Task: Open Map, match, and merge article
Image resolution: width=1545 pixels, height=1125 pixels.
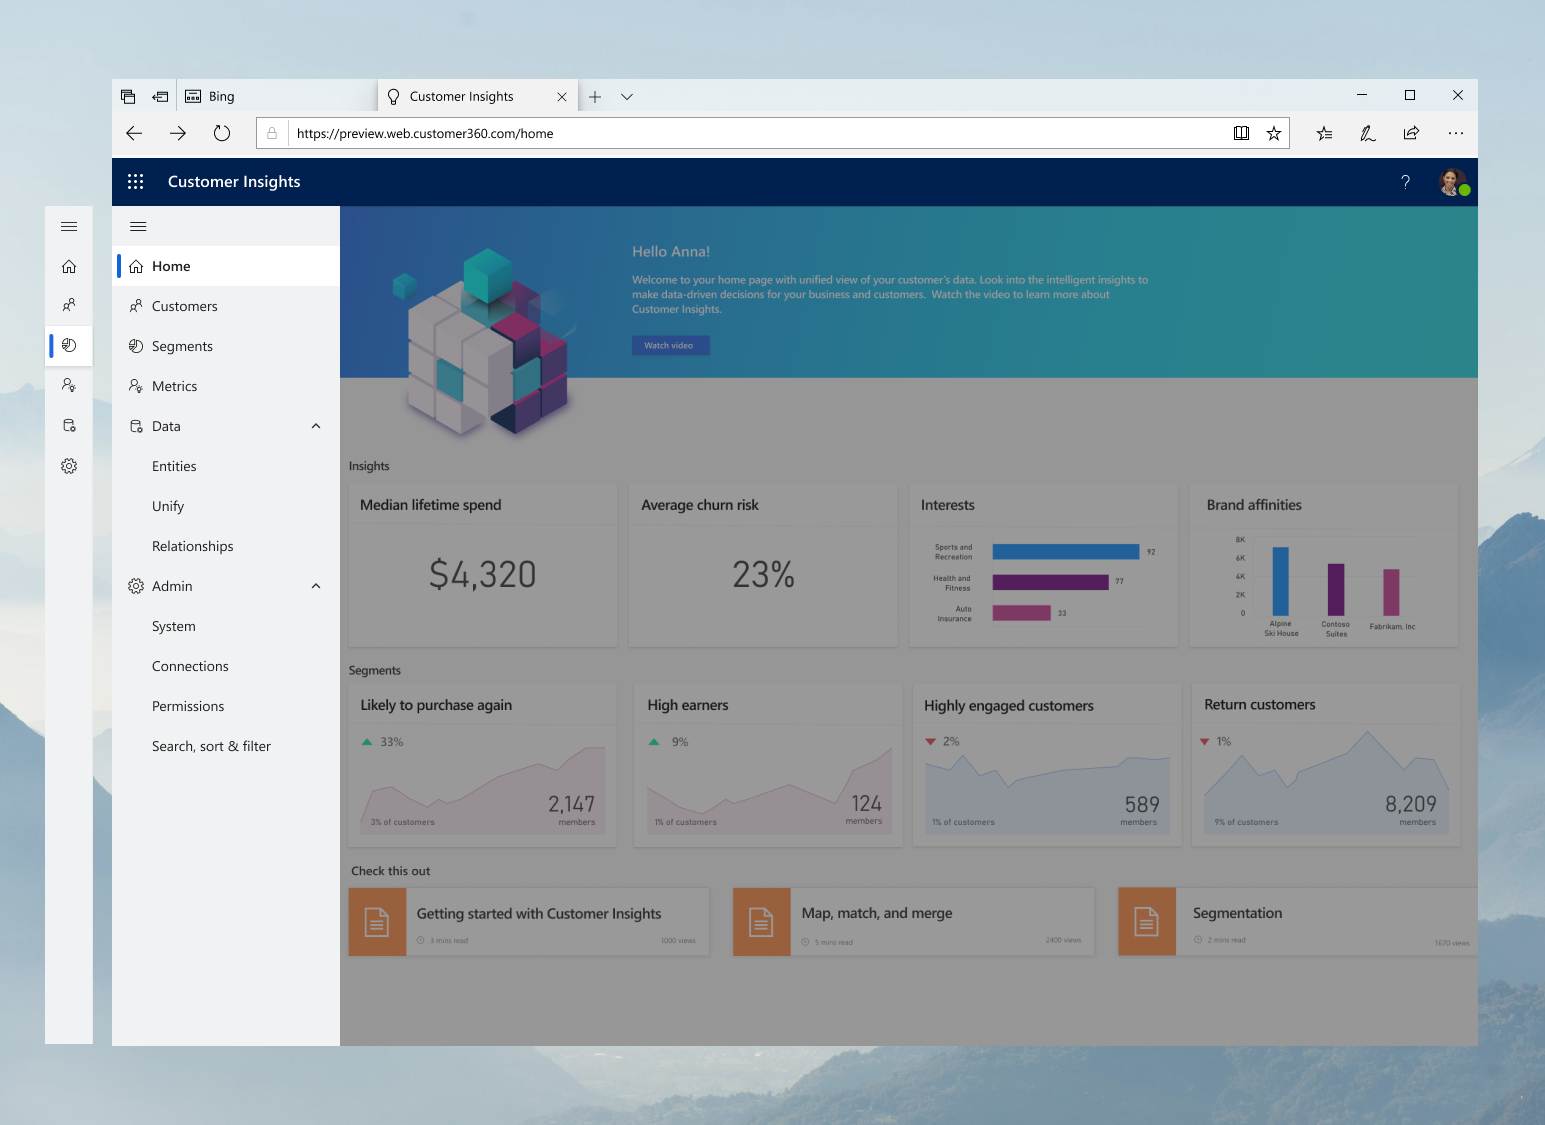Action: tap(914, 922)
